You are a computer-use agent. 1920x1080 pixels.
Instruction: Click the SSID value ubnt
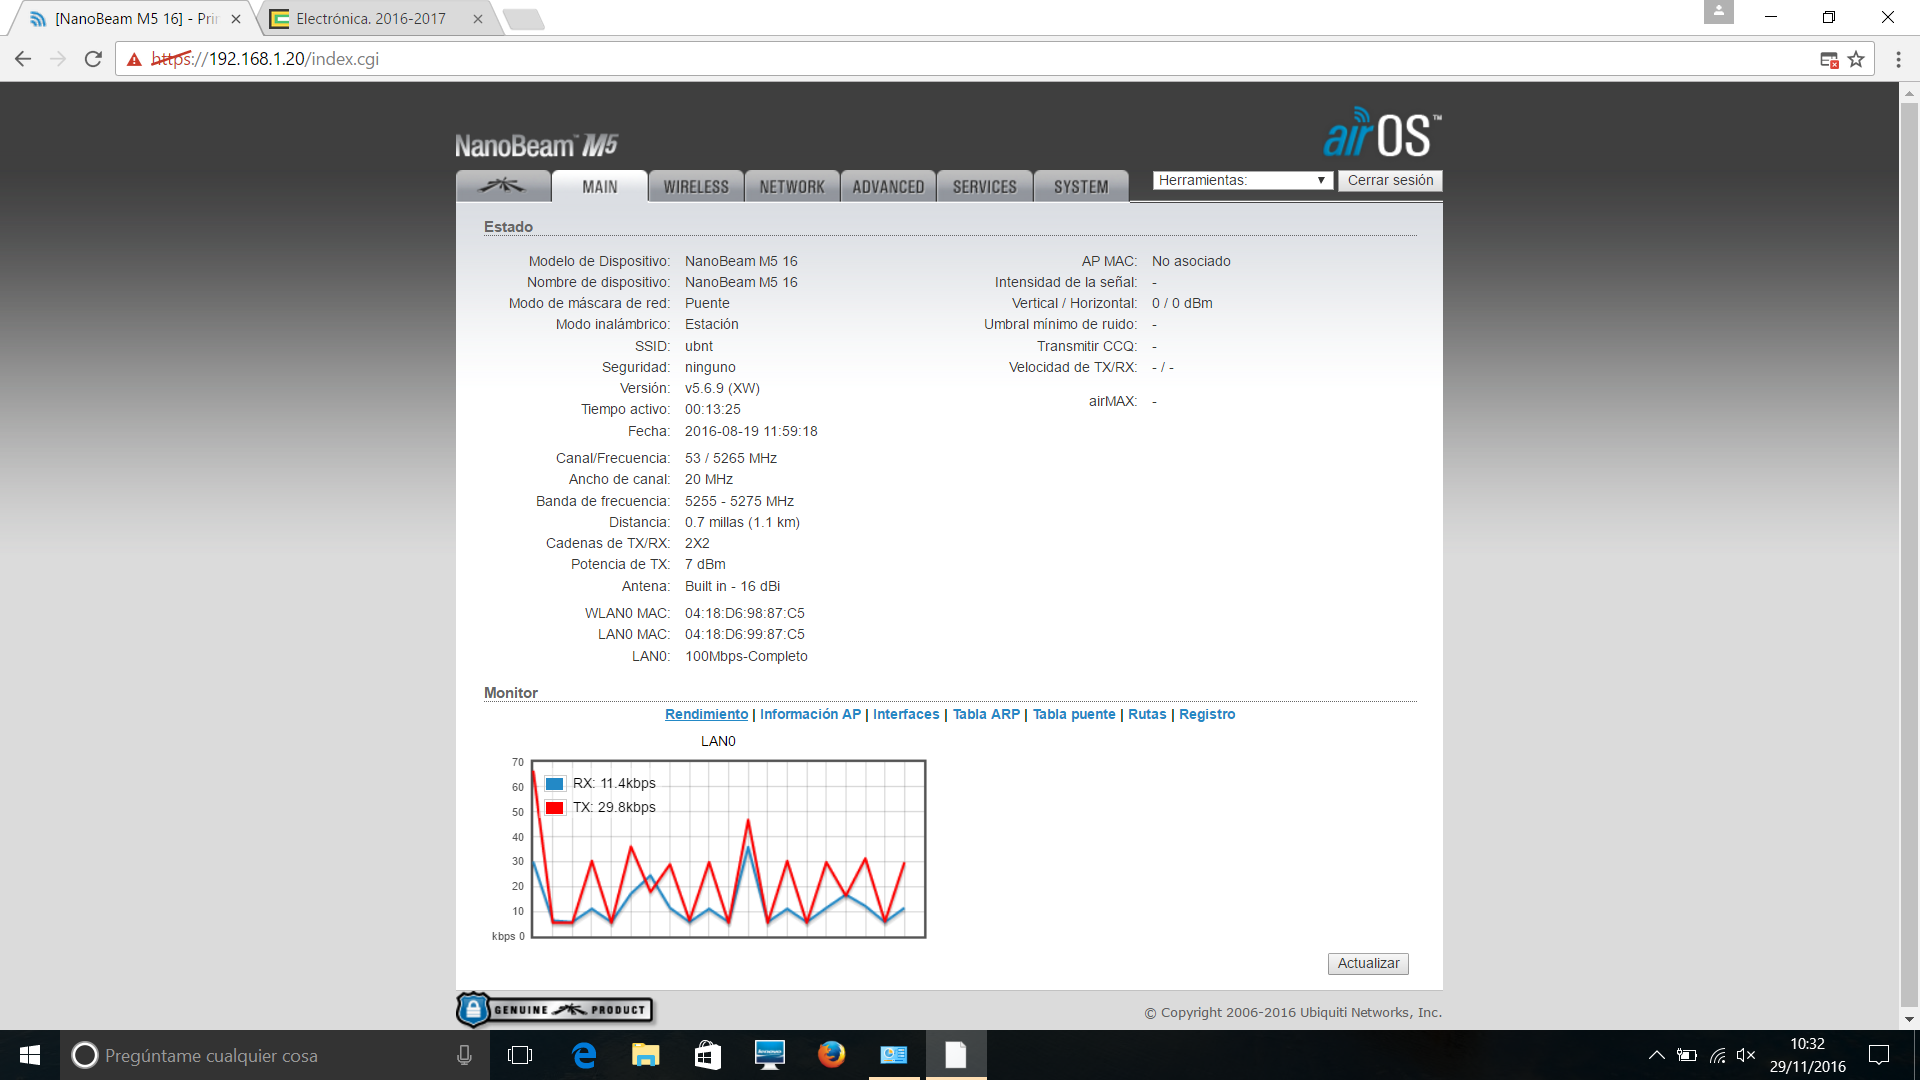698,346
